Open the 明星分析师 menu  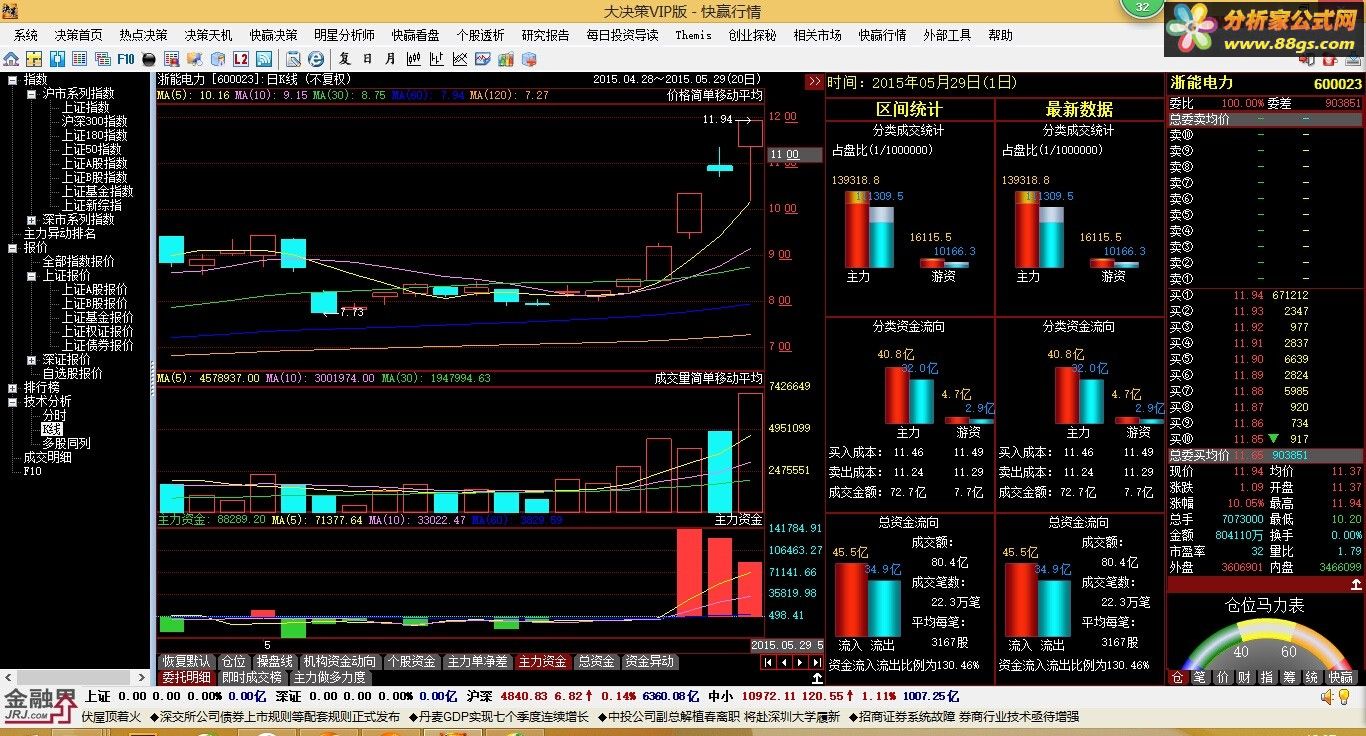(344, 35)
